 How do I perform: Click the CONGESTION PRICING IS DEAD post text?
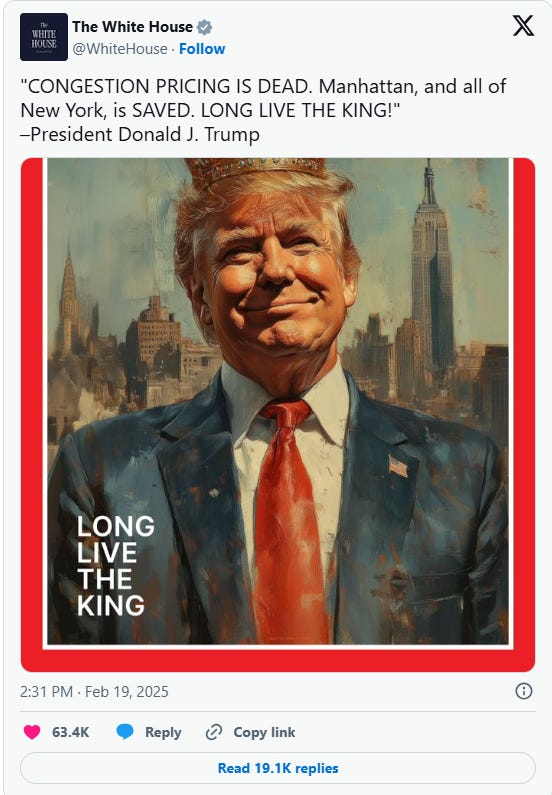coord(263,98)
